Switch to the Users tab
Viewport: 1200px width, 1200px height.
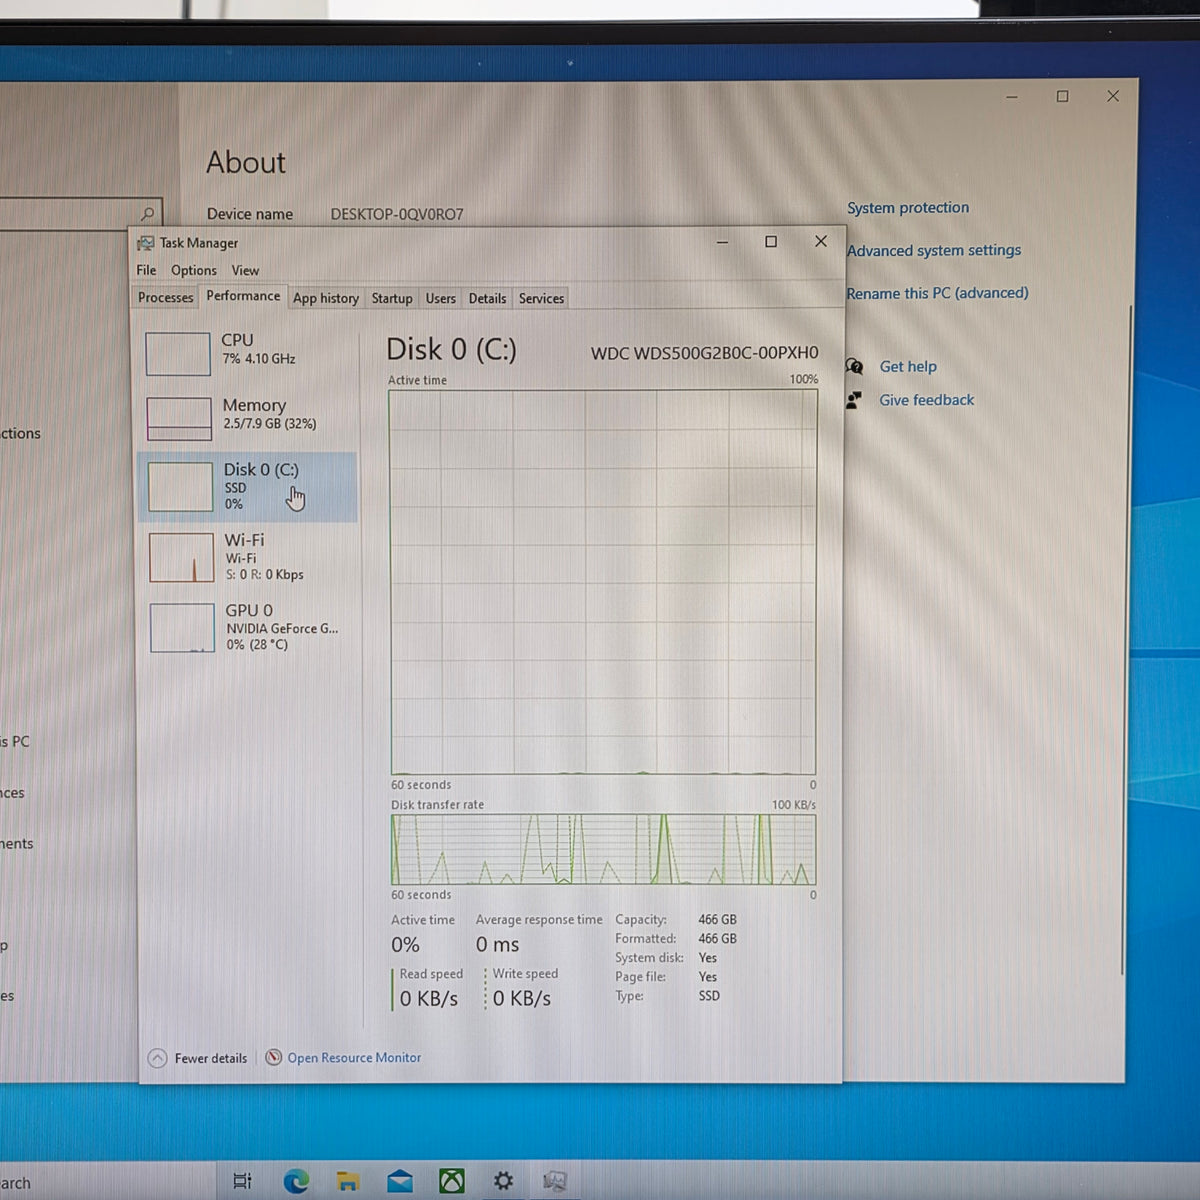coord(440,298)
